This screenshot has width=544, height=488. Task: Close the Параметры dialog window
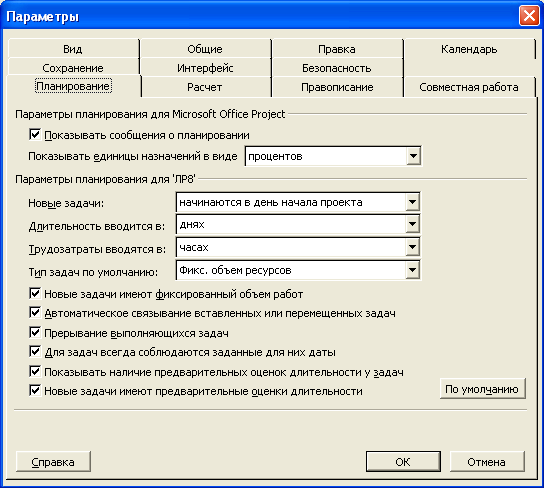[529, 16]
